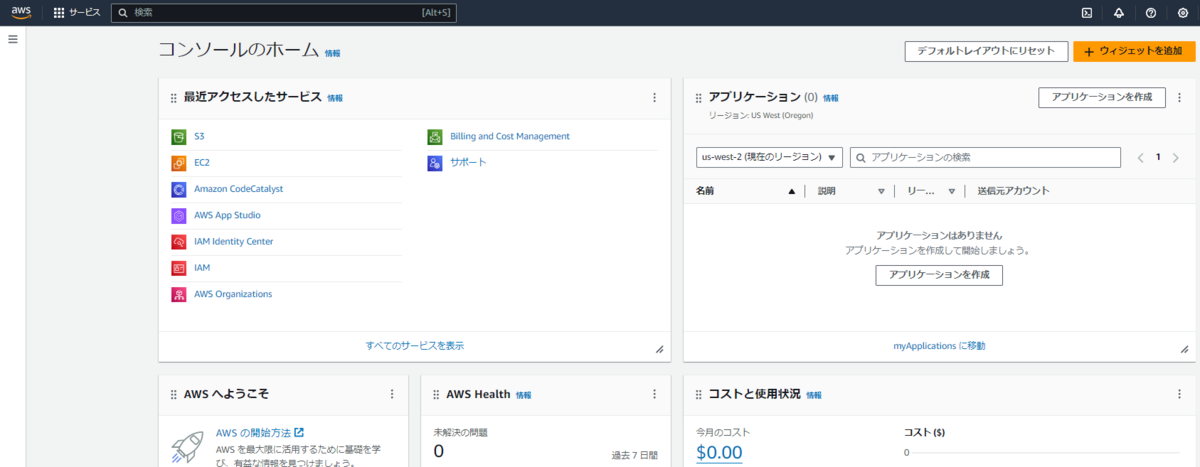The height and width of the screenshot is (467, 1200).
Task: Grab AWS Health widget drag handle
Action: [436, 395]
